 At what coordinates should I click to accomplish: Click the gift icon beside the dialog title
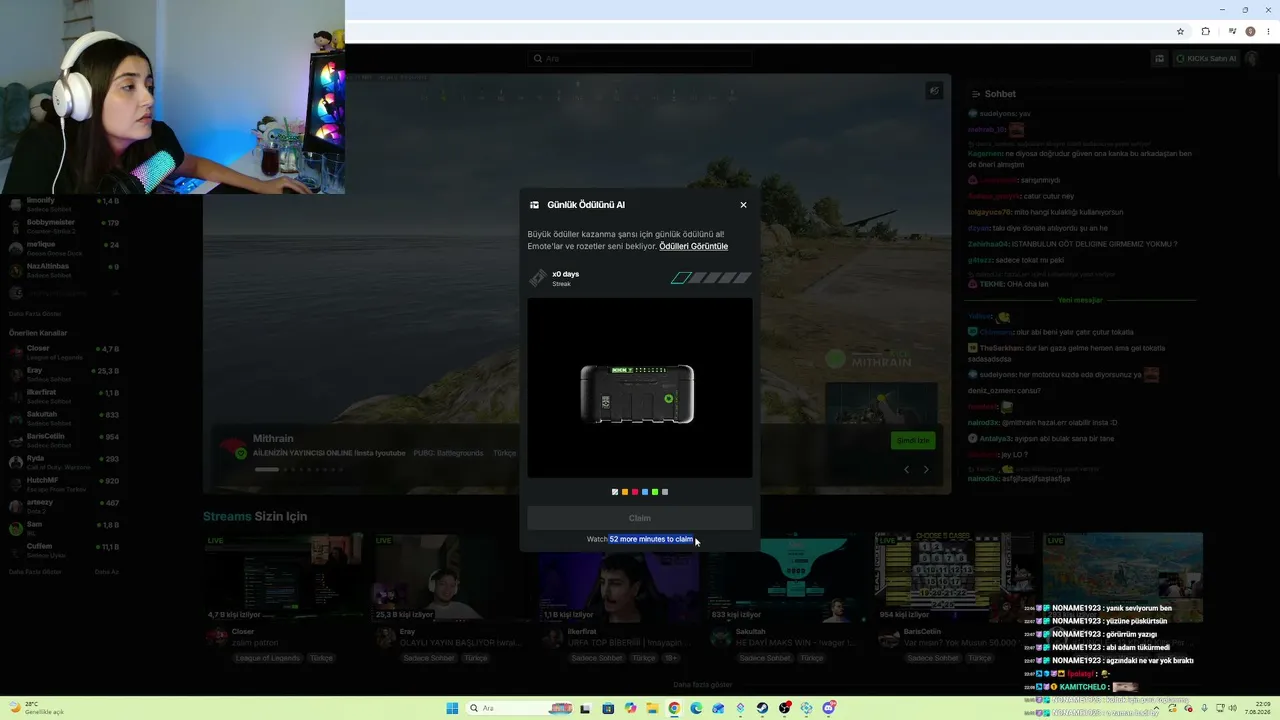pos(534,205)
